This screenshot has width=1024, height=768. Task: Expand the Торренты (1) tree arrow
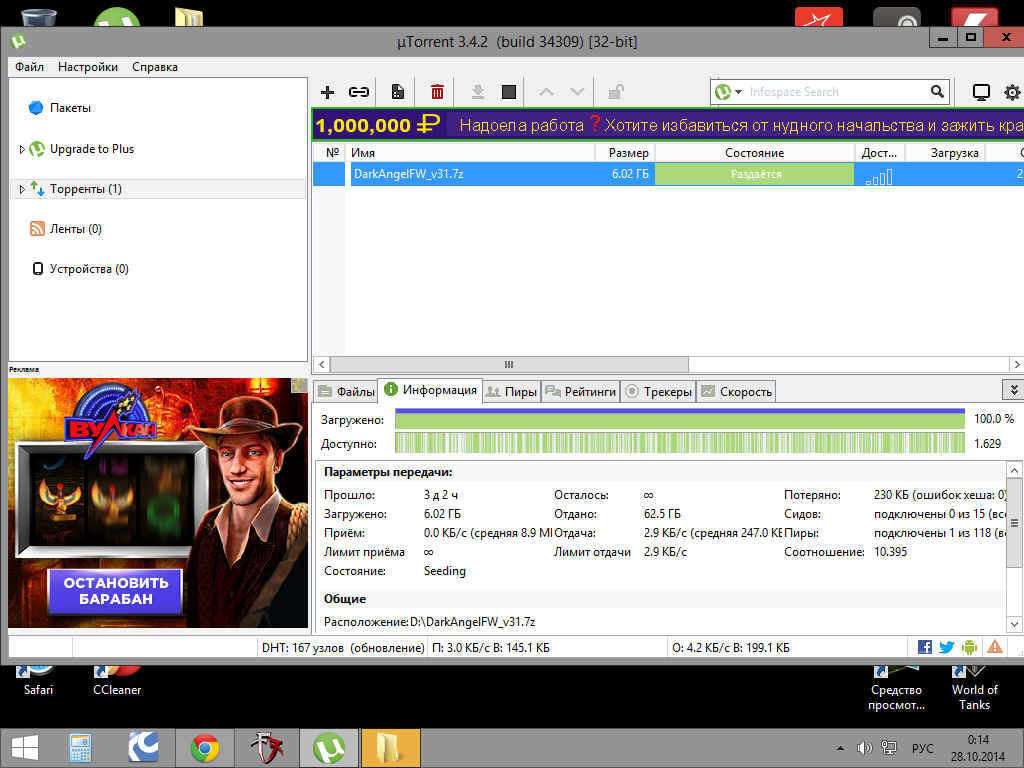point(22,189)
